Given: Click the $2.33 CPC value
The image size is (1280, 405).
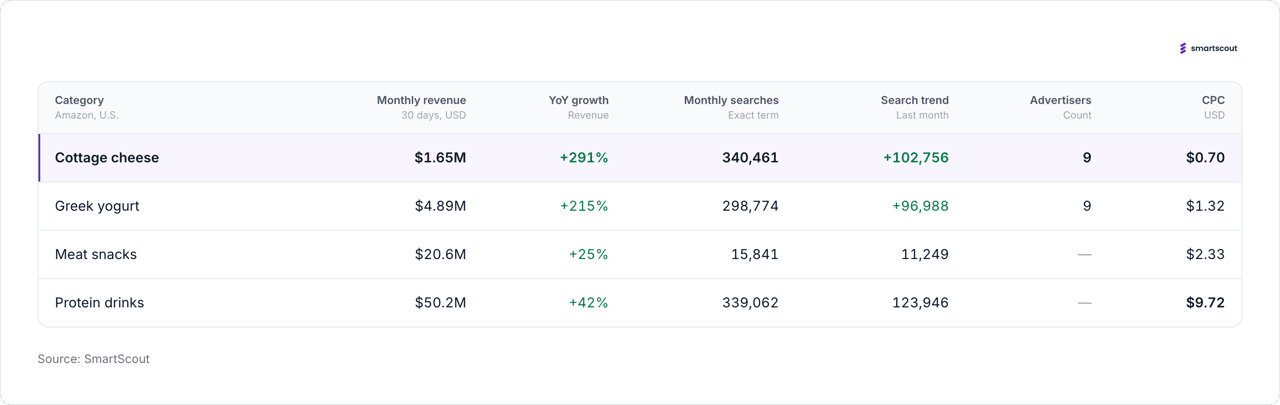Looking at the screenshot, I should click(x=1205, y=254).
